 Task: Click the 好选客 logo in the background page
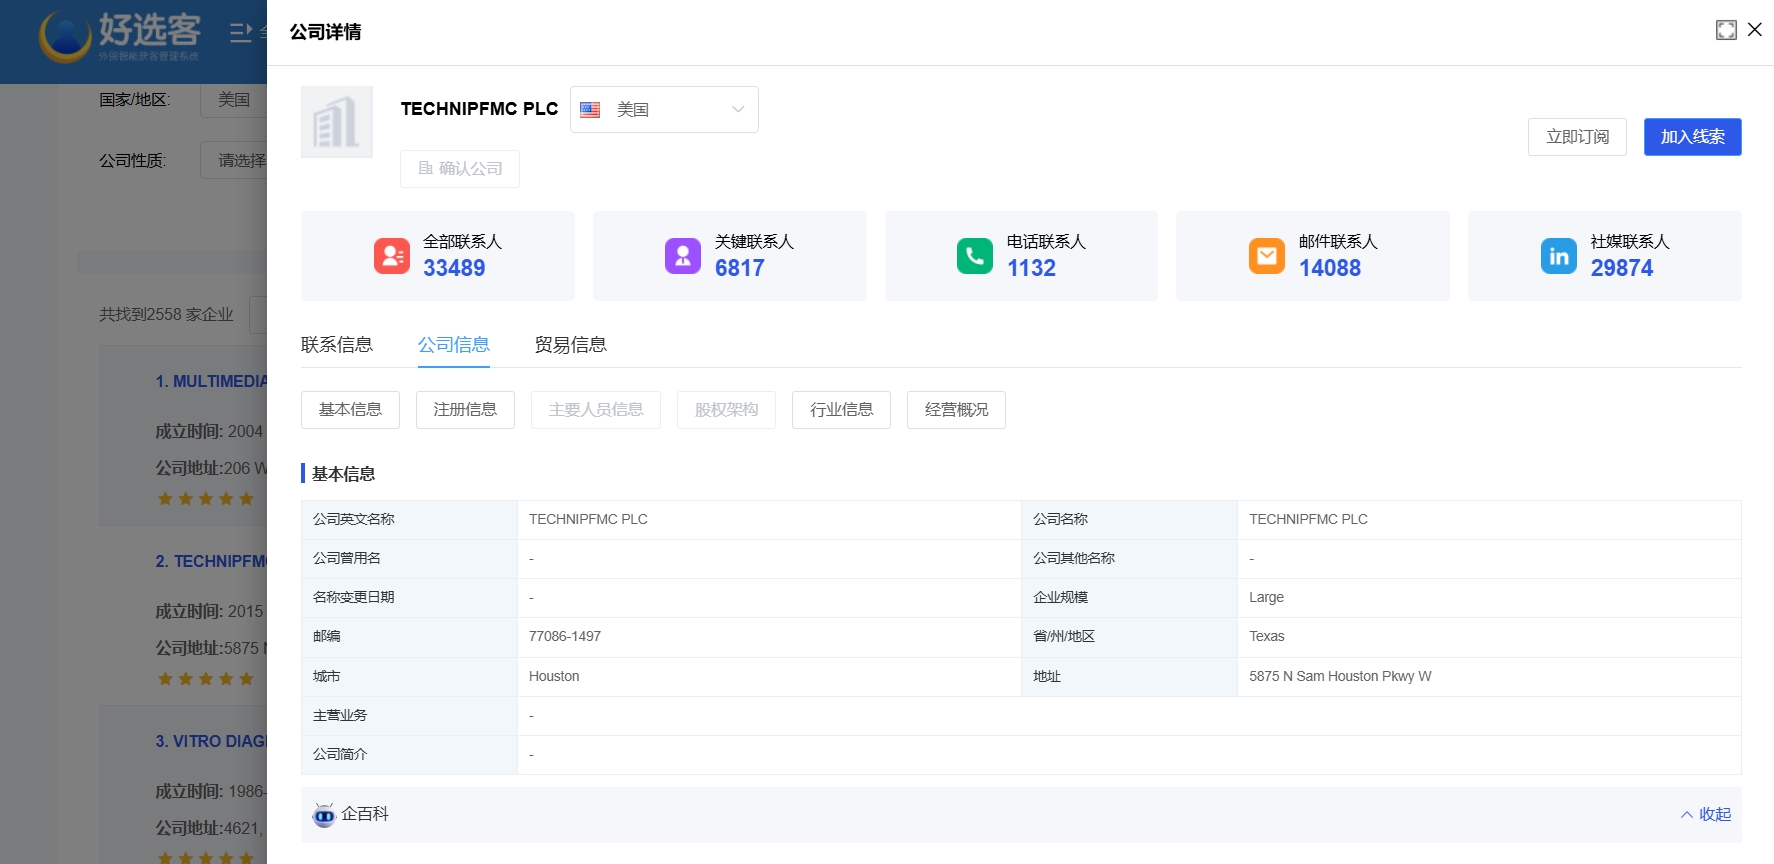pos(120,36)
